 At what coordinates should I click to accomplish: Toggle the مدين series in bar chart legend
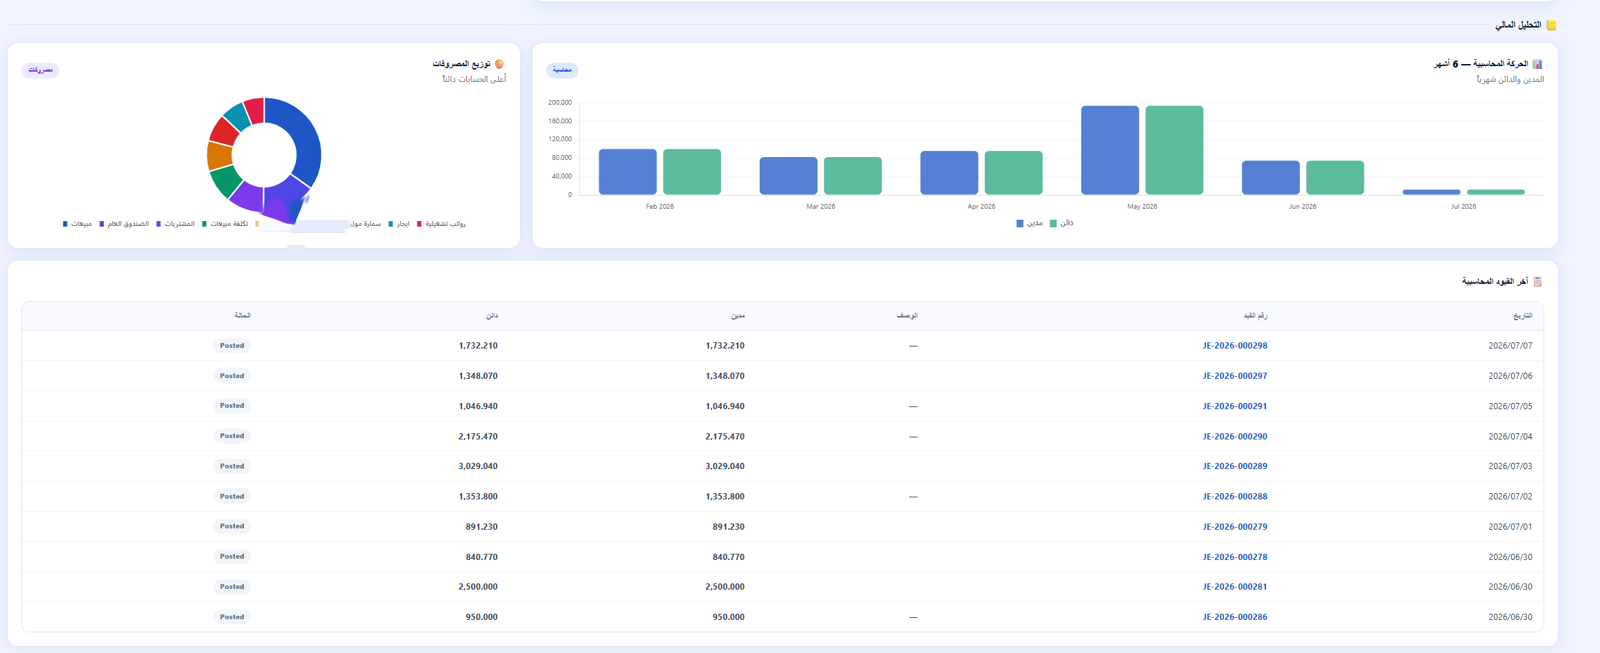[1029, 223]
